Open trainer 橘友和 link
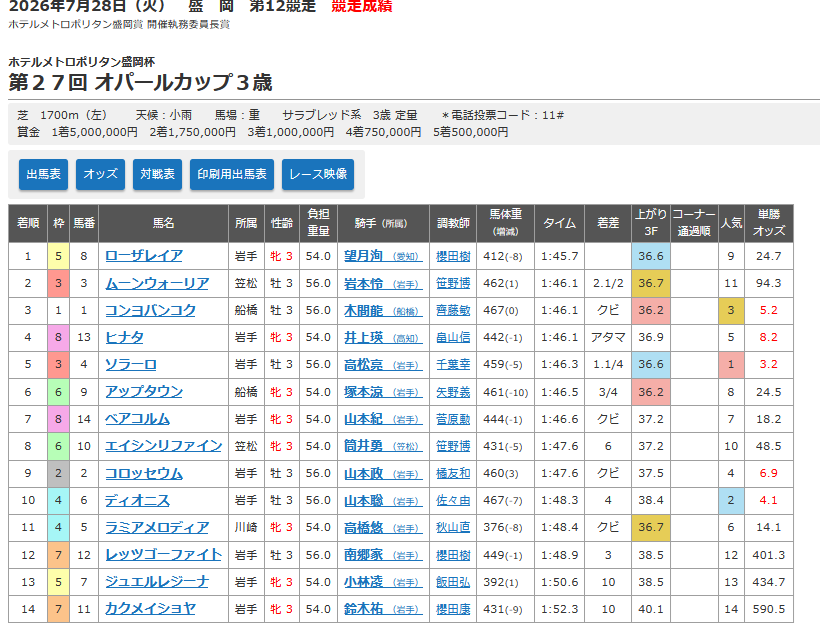This screenshot has height=627, width=820. [x=453, y=473]
